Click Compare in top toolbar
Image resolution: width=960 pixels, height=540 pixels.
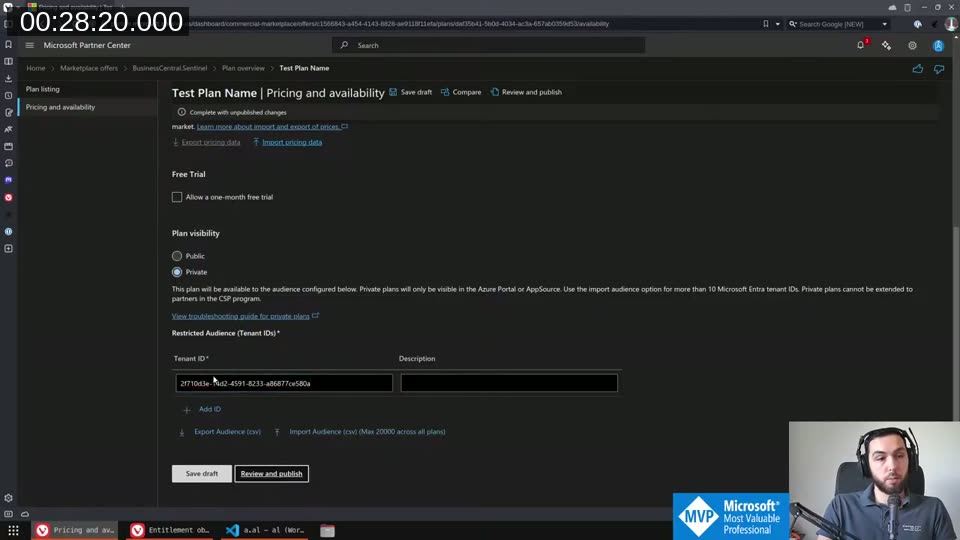461,92
